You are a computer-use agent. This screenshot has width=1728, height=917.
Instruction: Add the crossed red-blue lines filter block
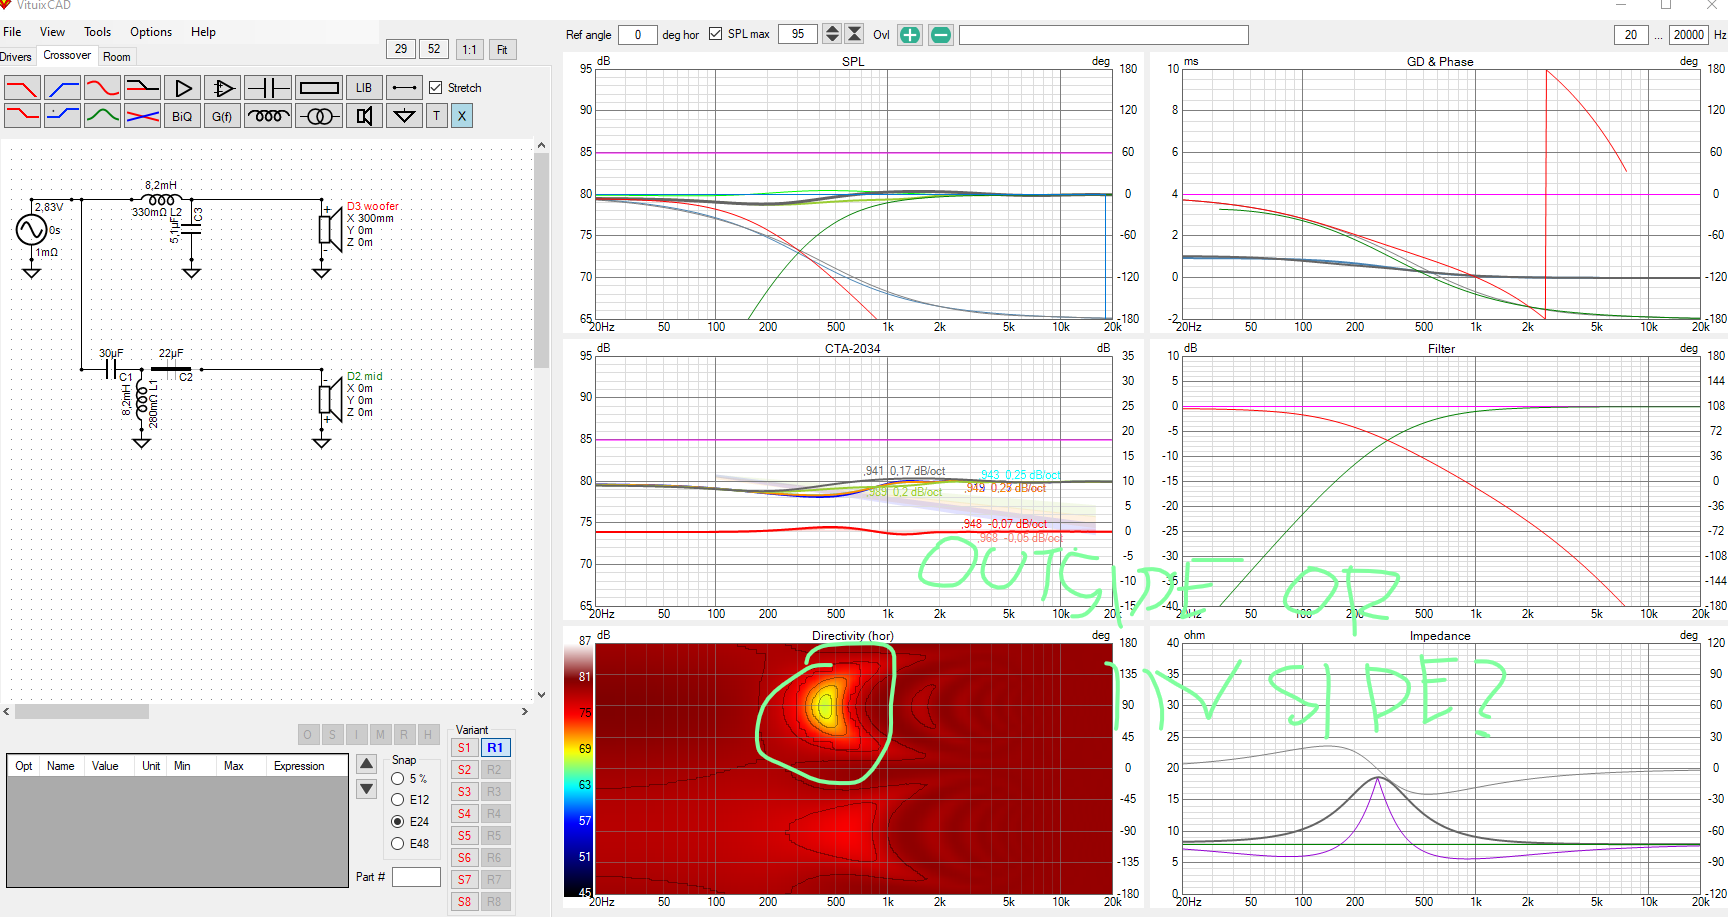pyautogui.click(x=142, y=116)
